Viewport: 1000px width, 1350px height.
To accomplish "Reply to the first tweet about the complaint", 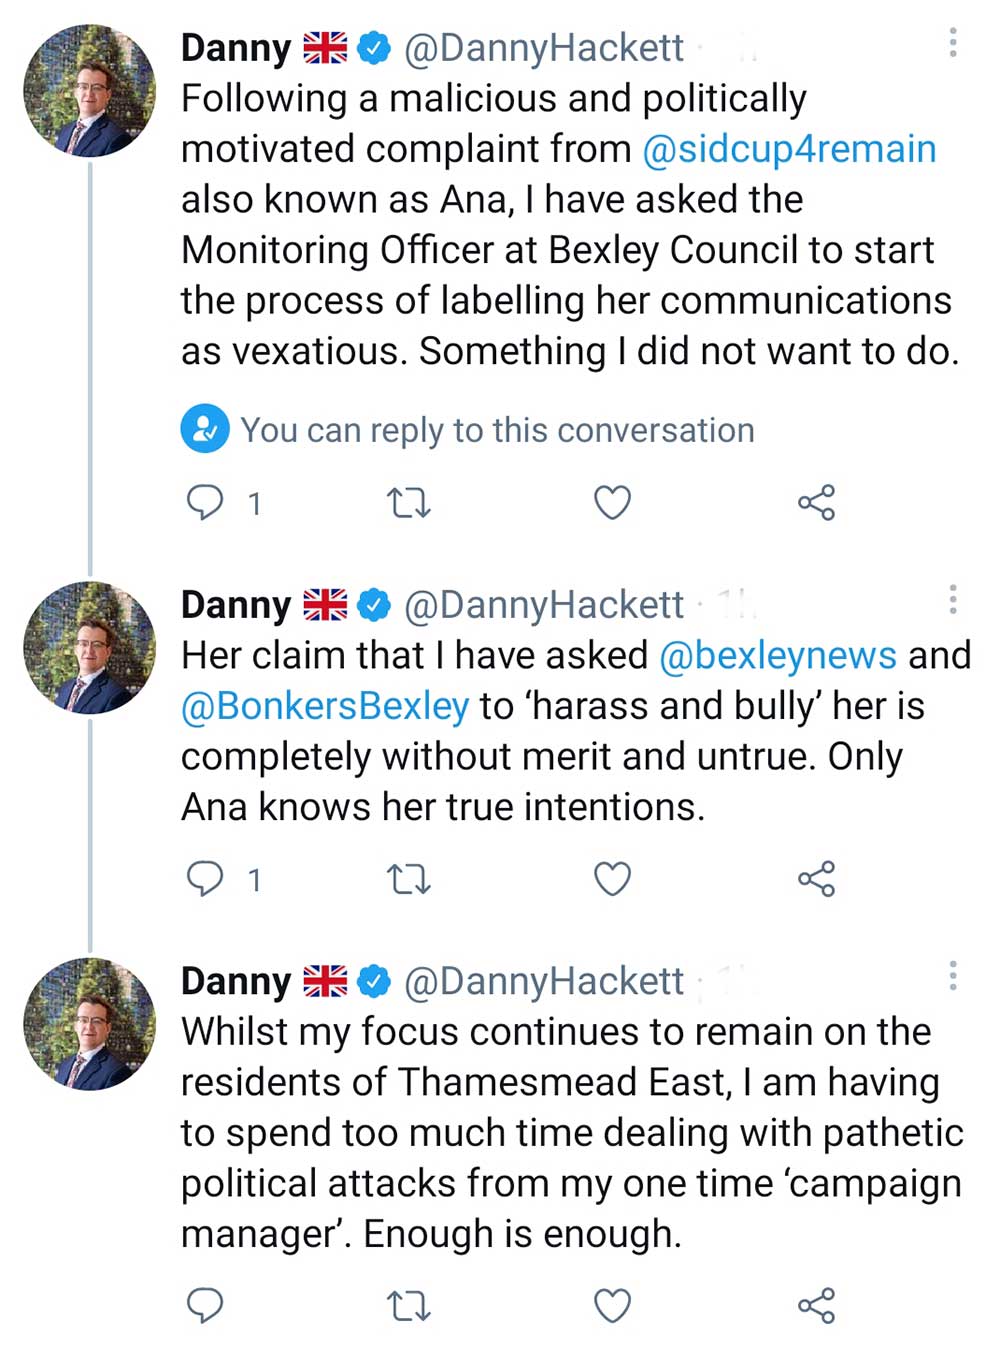I will coord(206,502).
